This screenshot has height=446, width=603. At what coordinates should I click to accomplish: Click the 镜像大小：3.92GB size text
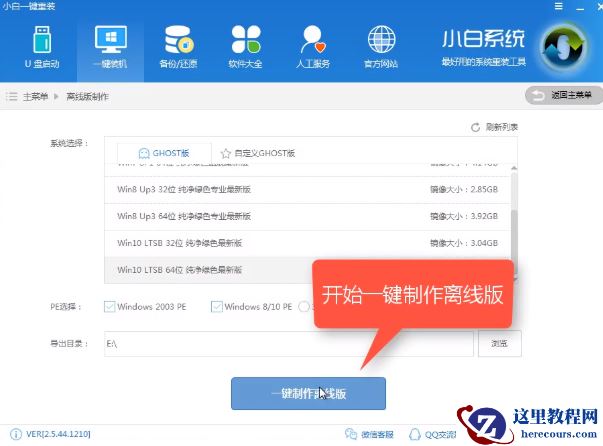(464, 216)
